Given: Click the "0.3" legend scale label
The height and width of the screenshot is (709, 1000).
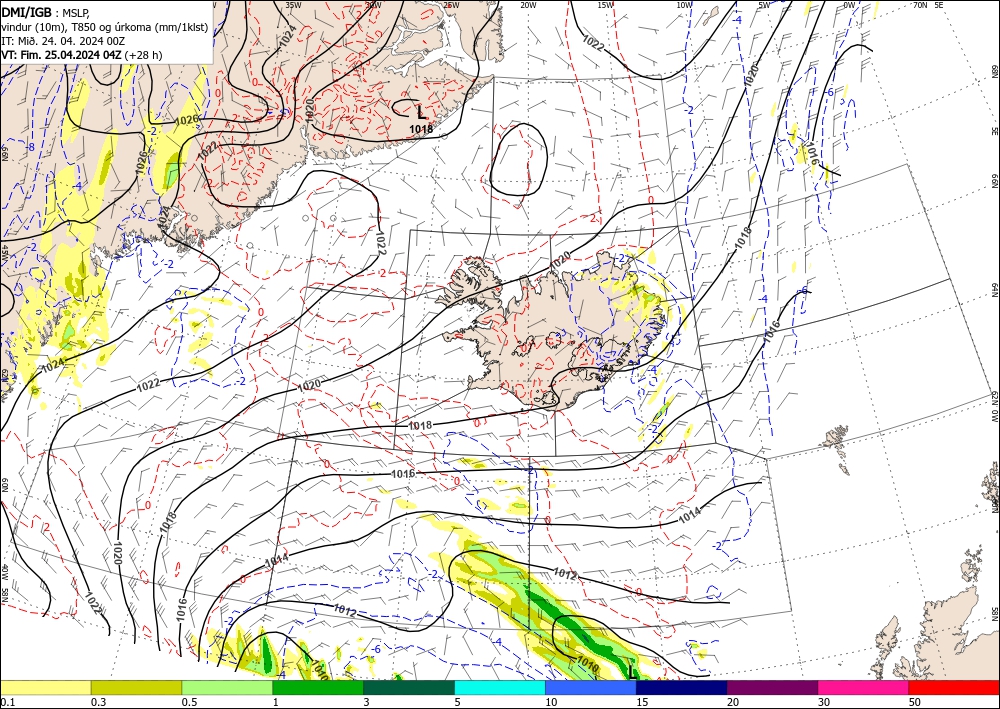Looking at the screenshot, I should (x=98, y=702).
